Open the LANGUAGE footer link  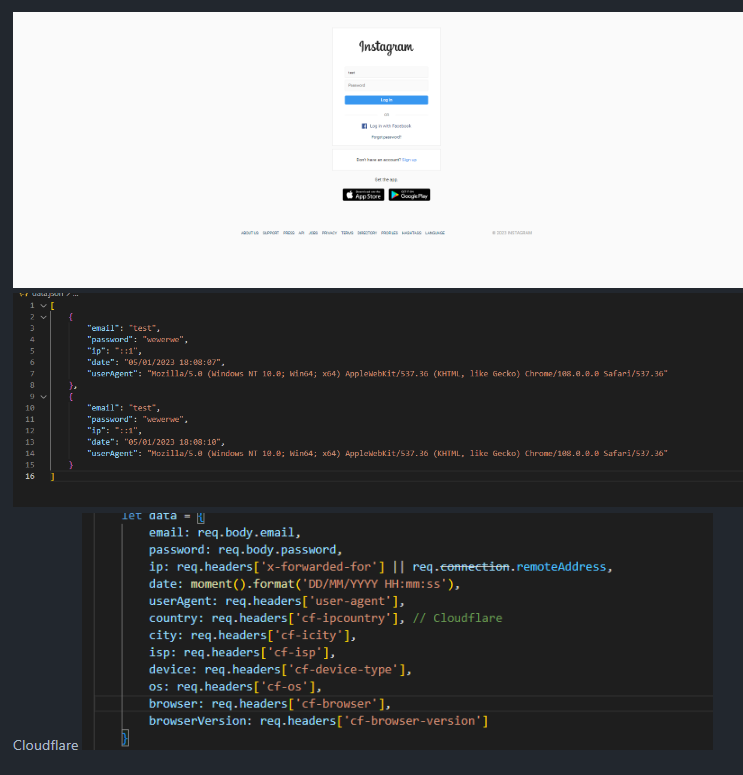click(x=435, y=233)
